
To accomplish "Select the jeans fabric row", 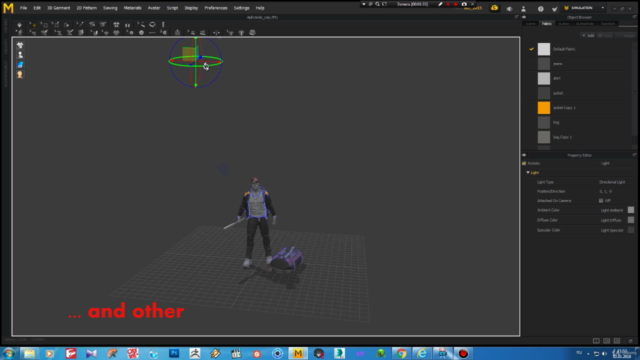I will coord(579,64).
